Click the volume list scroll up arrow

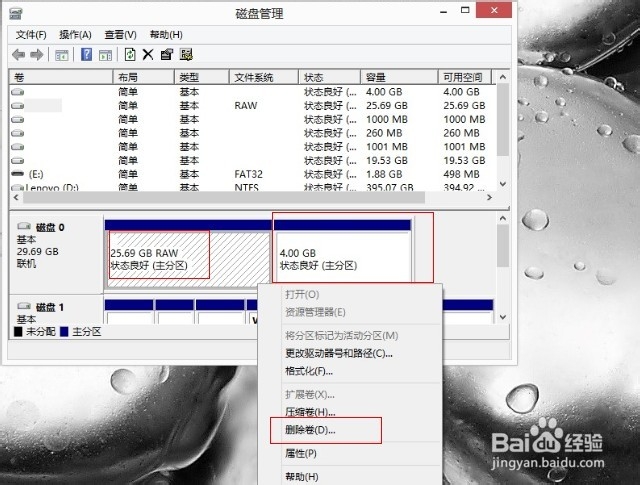pos(503,77)
